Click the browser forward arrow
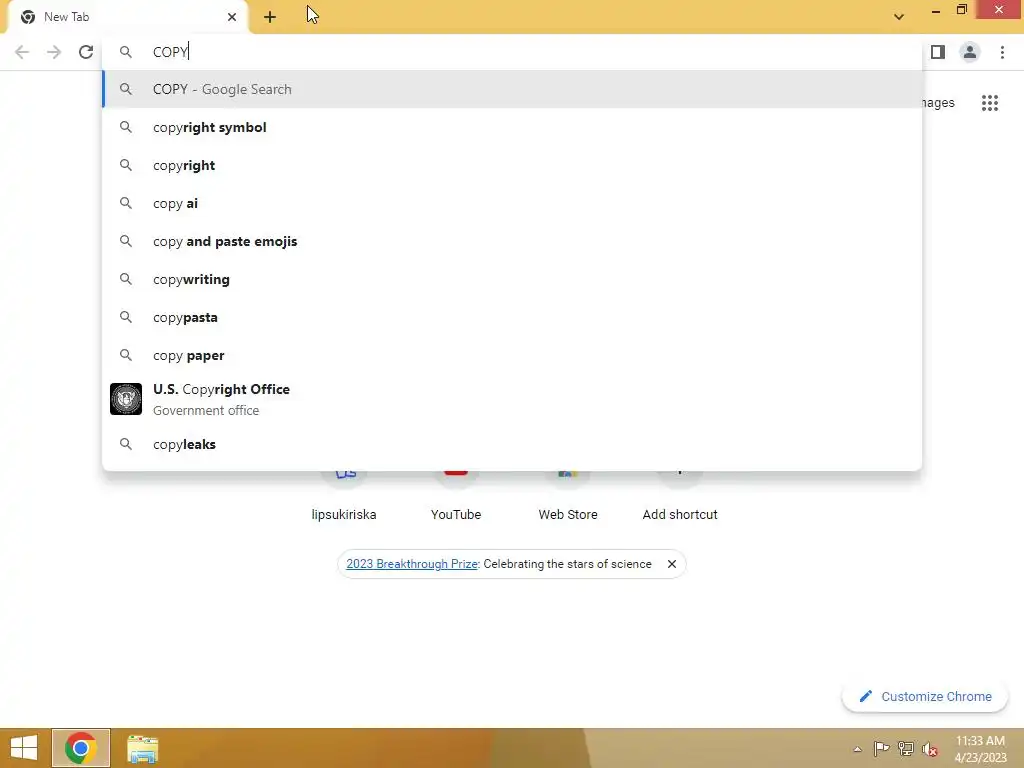 click(x=54, y=52)
